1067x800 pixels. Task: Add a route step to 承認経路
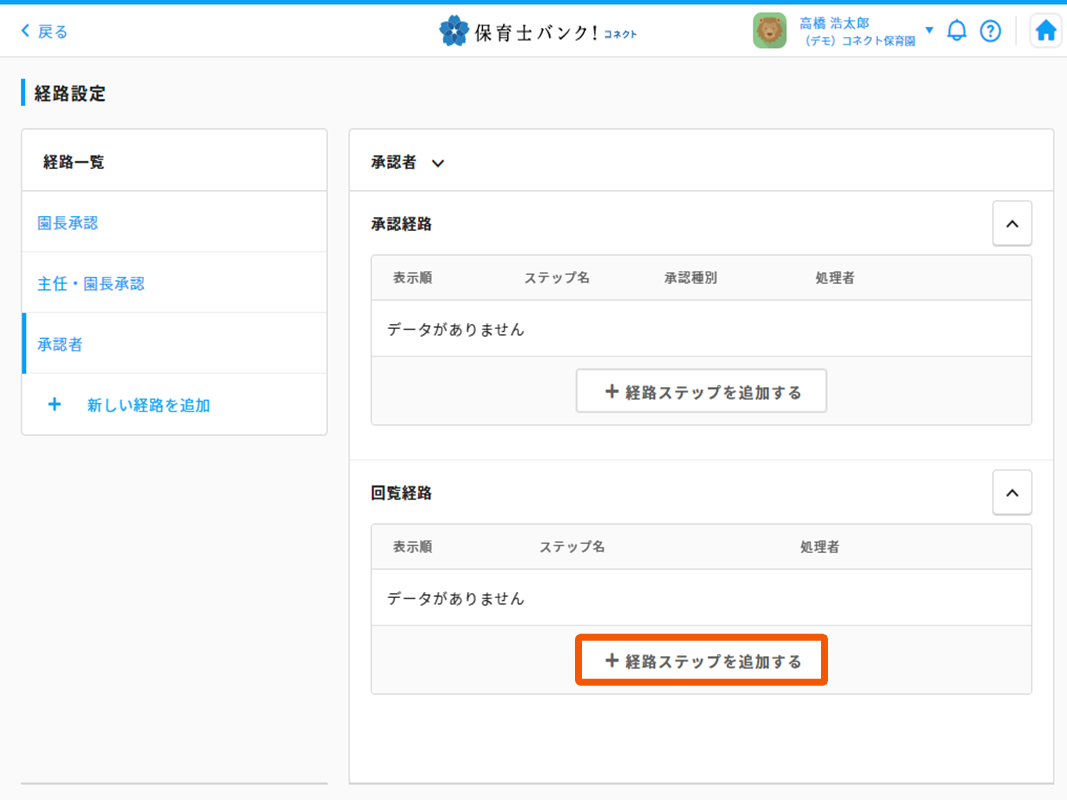tap(701, 392)
